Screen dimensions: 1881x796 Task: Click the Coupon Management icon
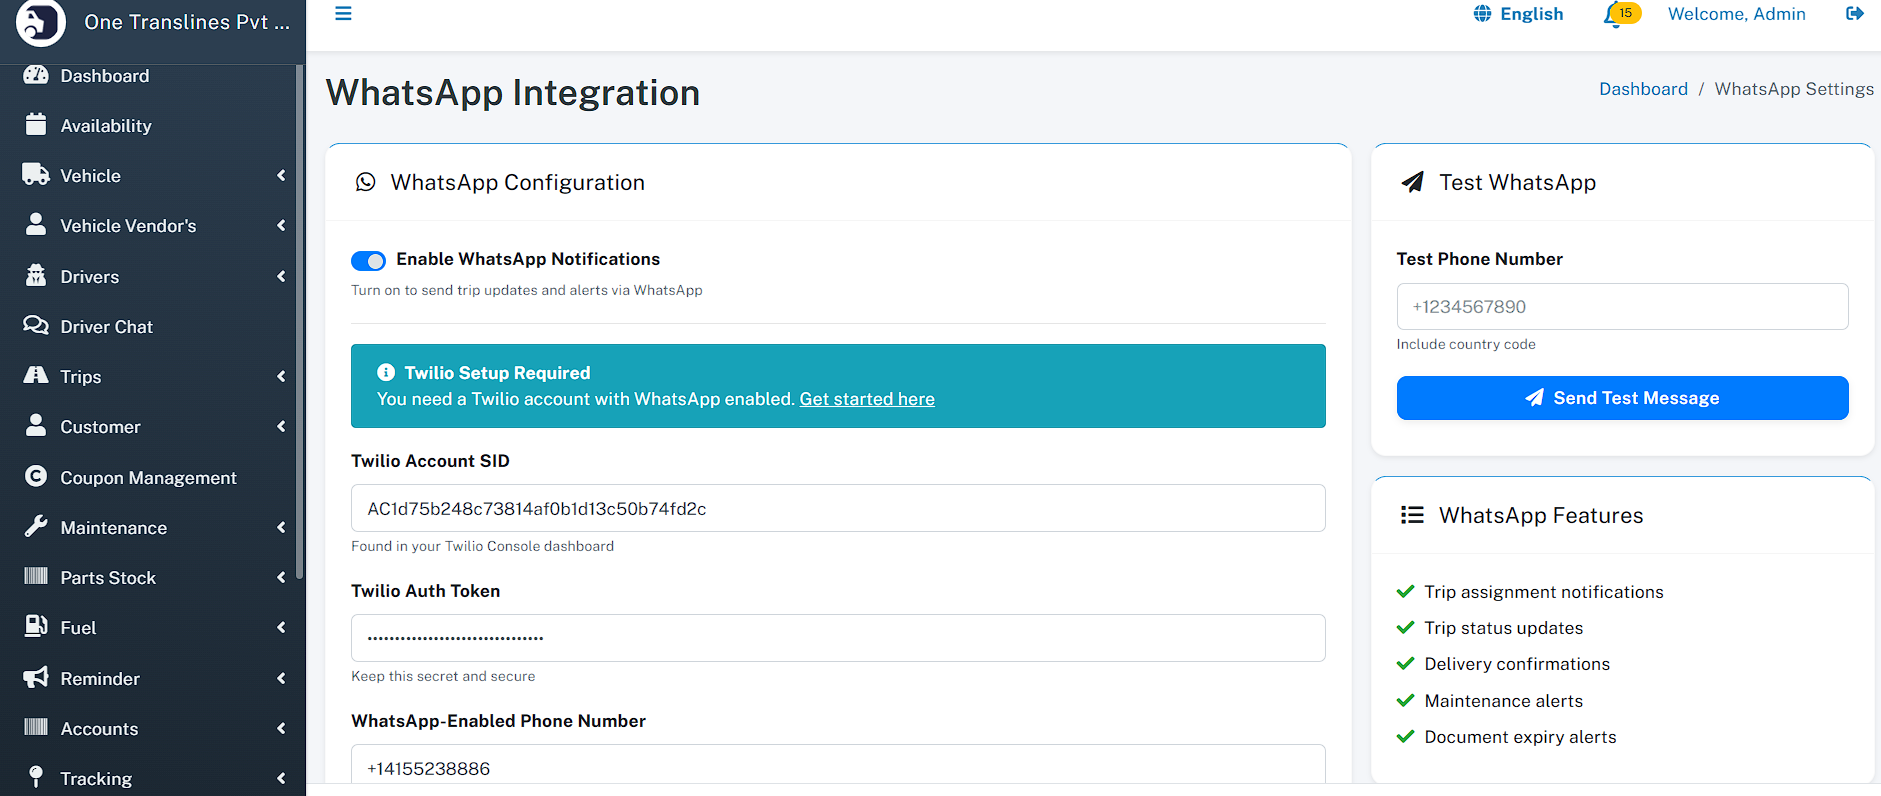click(x=36, y=477)
